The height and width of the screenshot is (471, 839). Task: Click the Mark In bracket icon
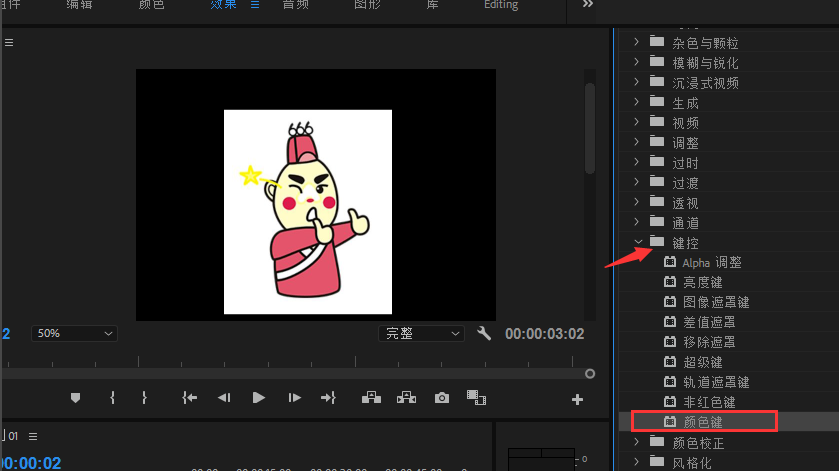click(x=112, y=398)
